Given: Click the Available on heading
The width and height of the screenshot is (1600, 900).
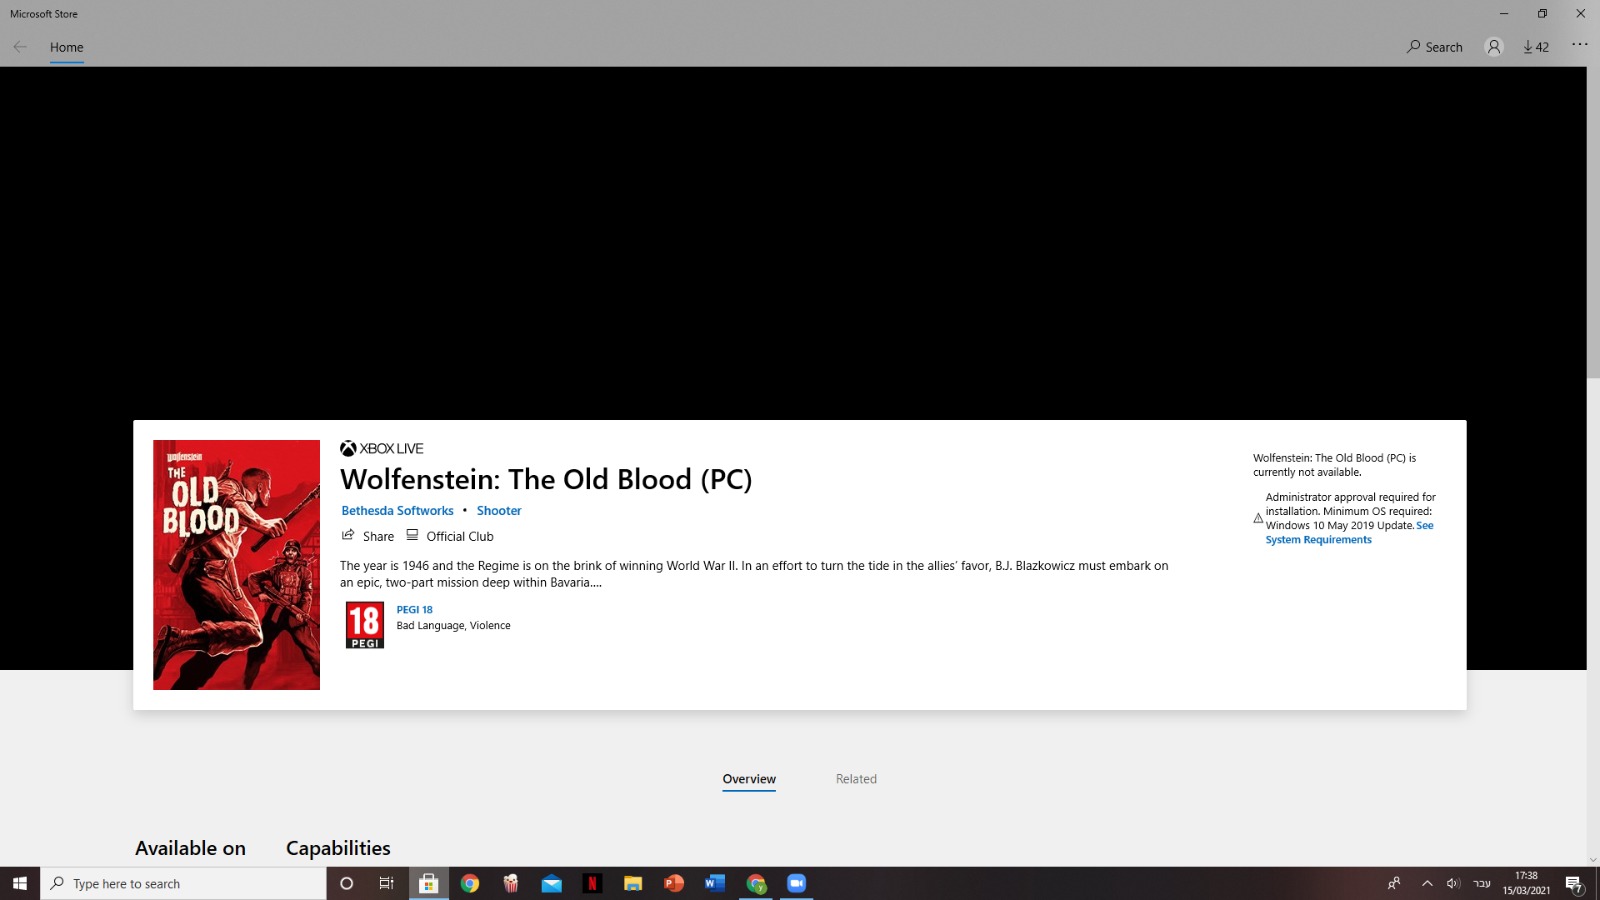Looking at the screenshot, I should tap(190, 848).
